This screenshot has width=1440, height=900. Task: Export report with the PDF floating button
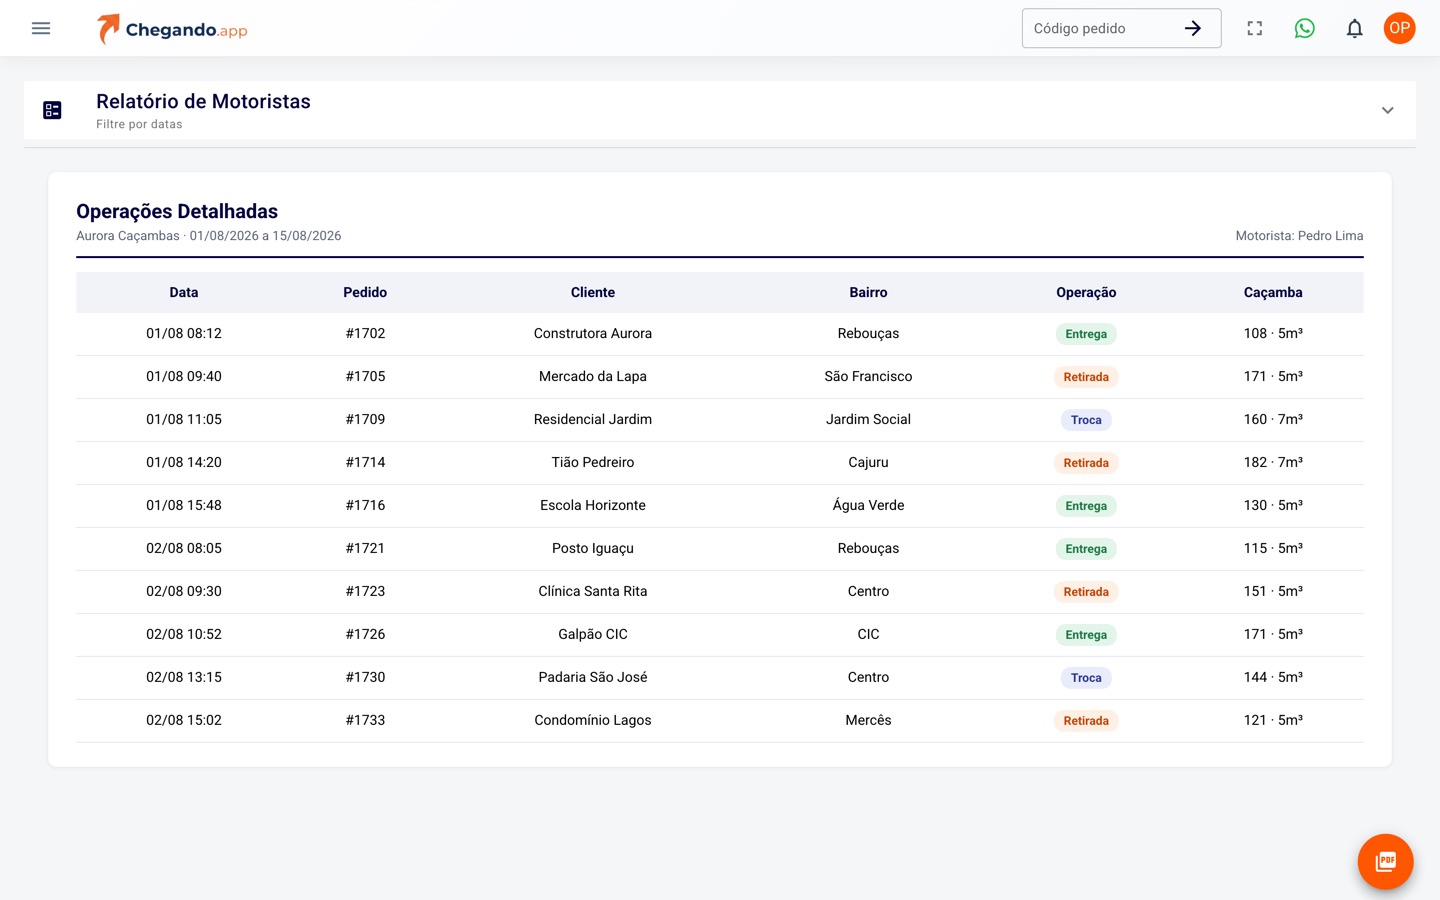(x=1386, y=862)
